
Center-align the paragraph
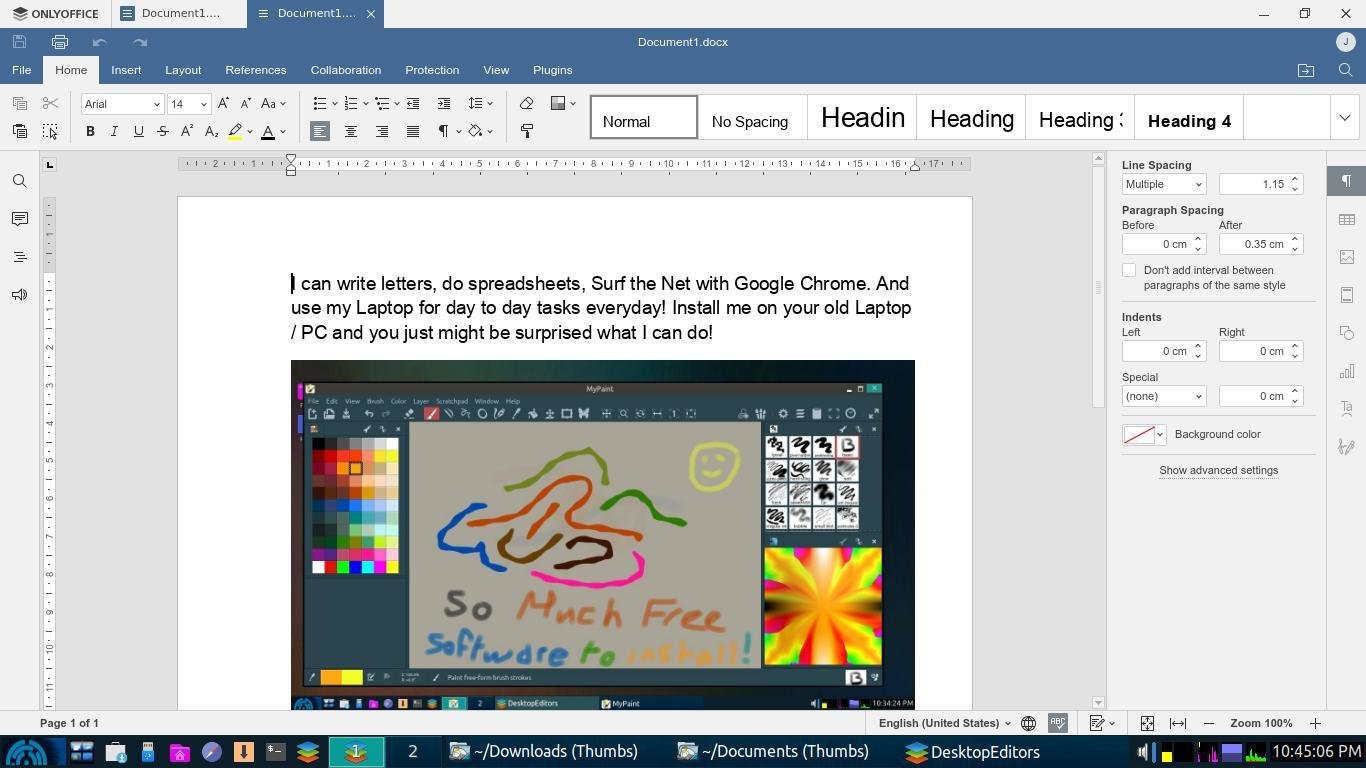(x=351, y=131)
